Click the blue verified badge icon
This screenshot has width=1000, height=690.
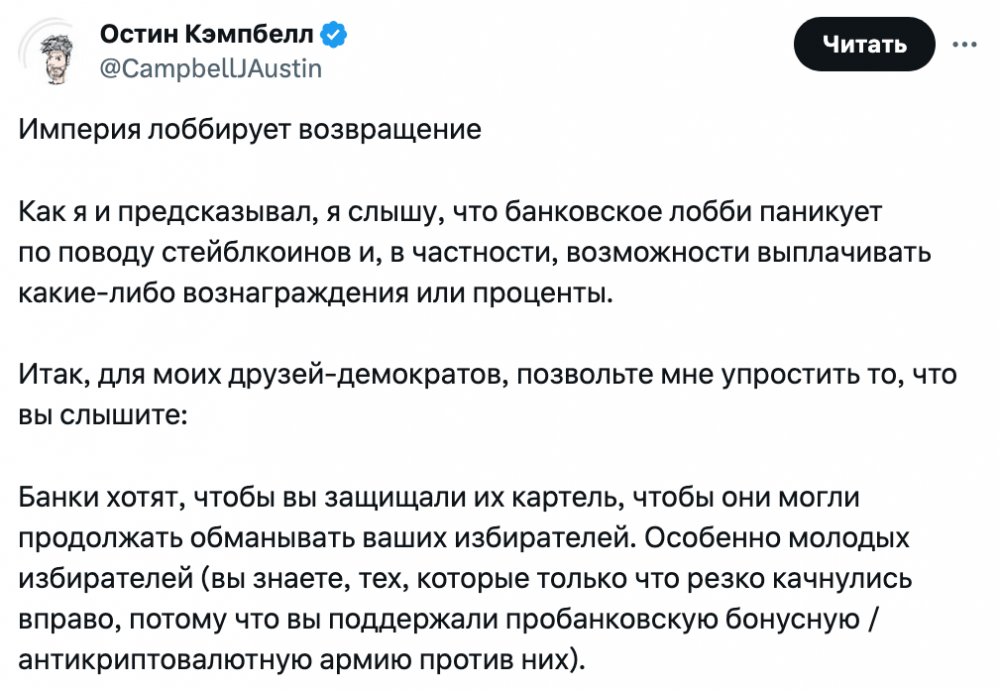click(333, 34)
